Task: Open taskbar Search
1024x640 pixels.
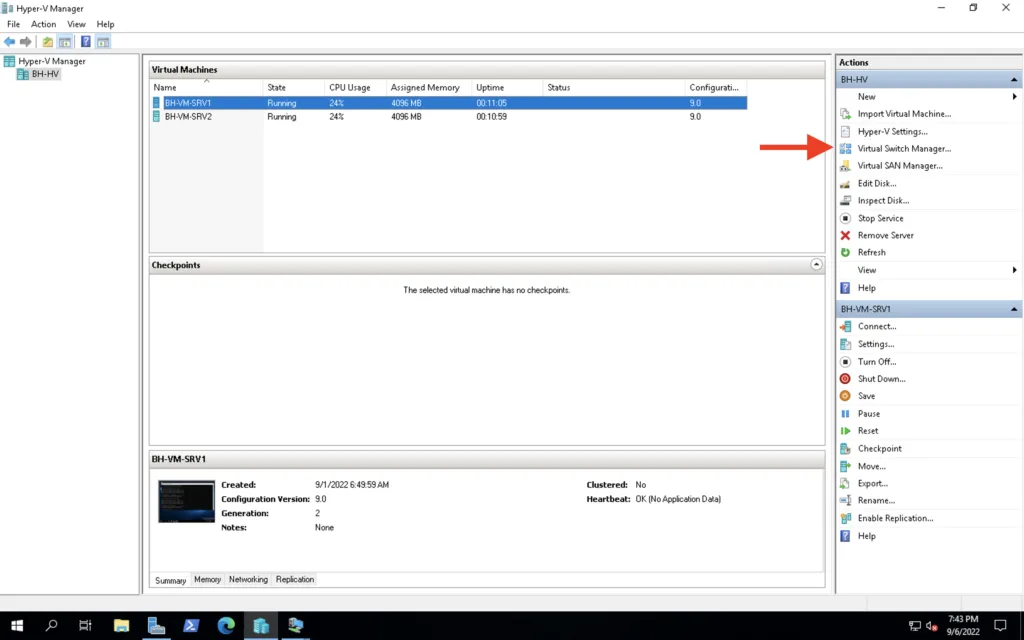Action: (x=51, y=626)
